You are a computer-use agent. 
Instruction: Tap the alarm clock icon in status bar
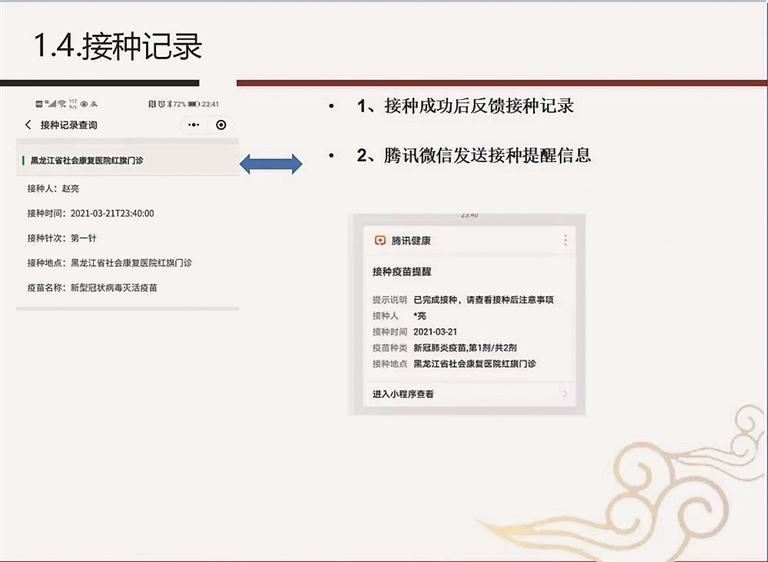tap(161, 104)
